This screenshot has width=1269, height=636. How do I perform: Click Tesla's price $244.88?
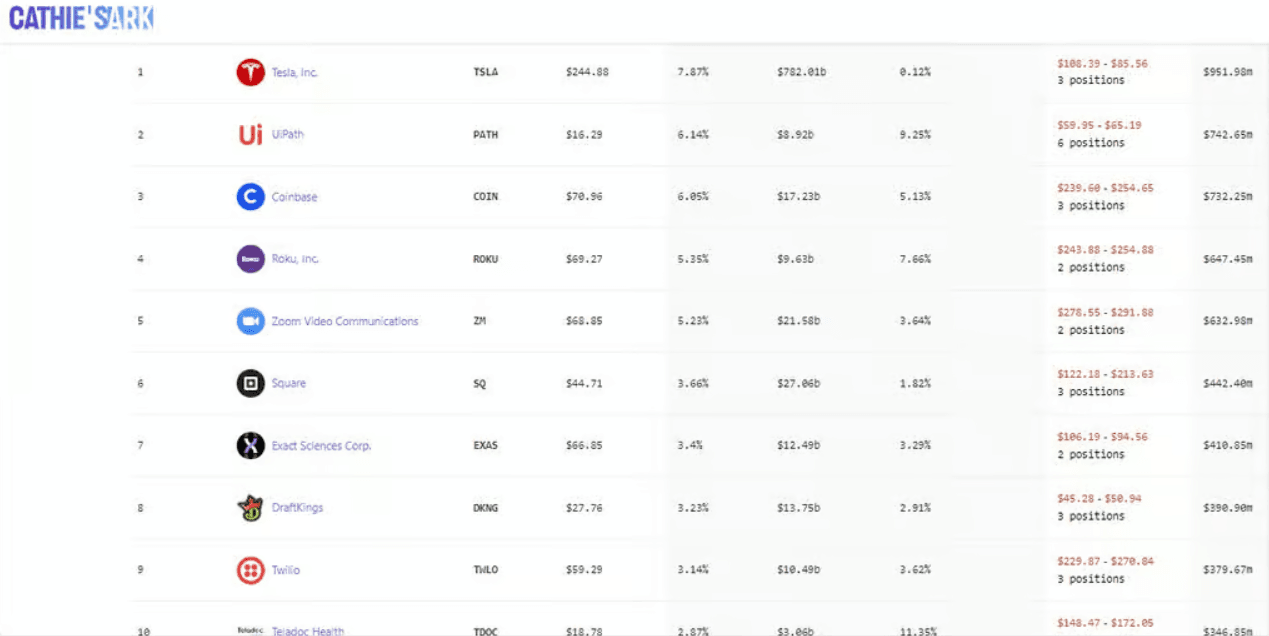586,72
